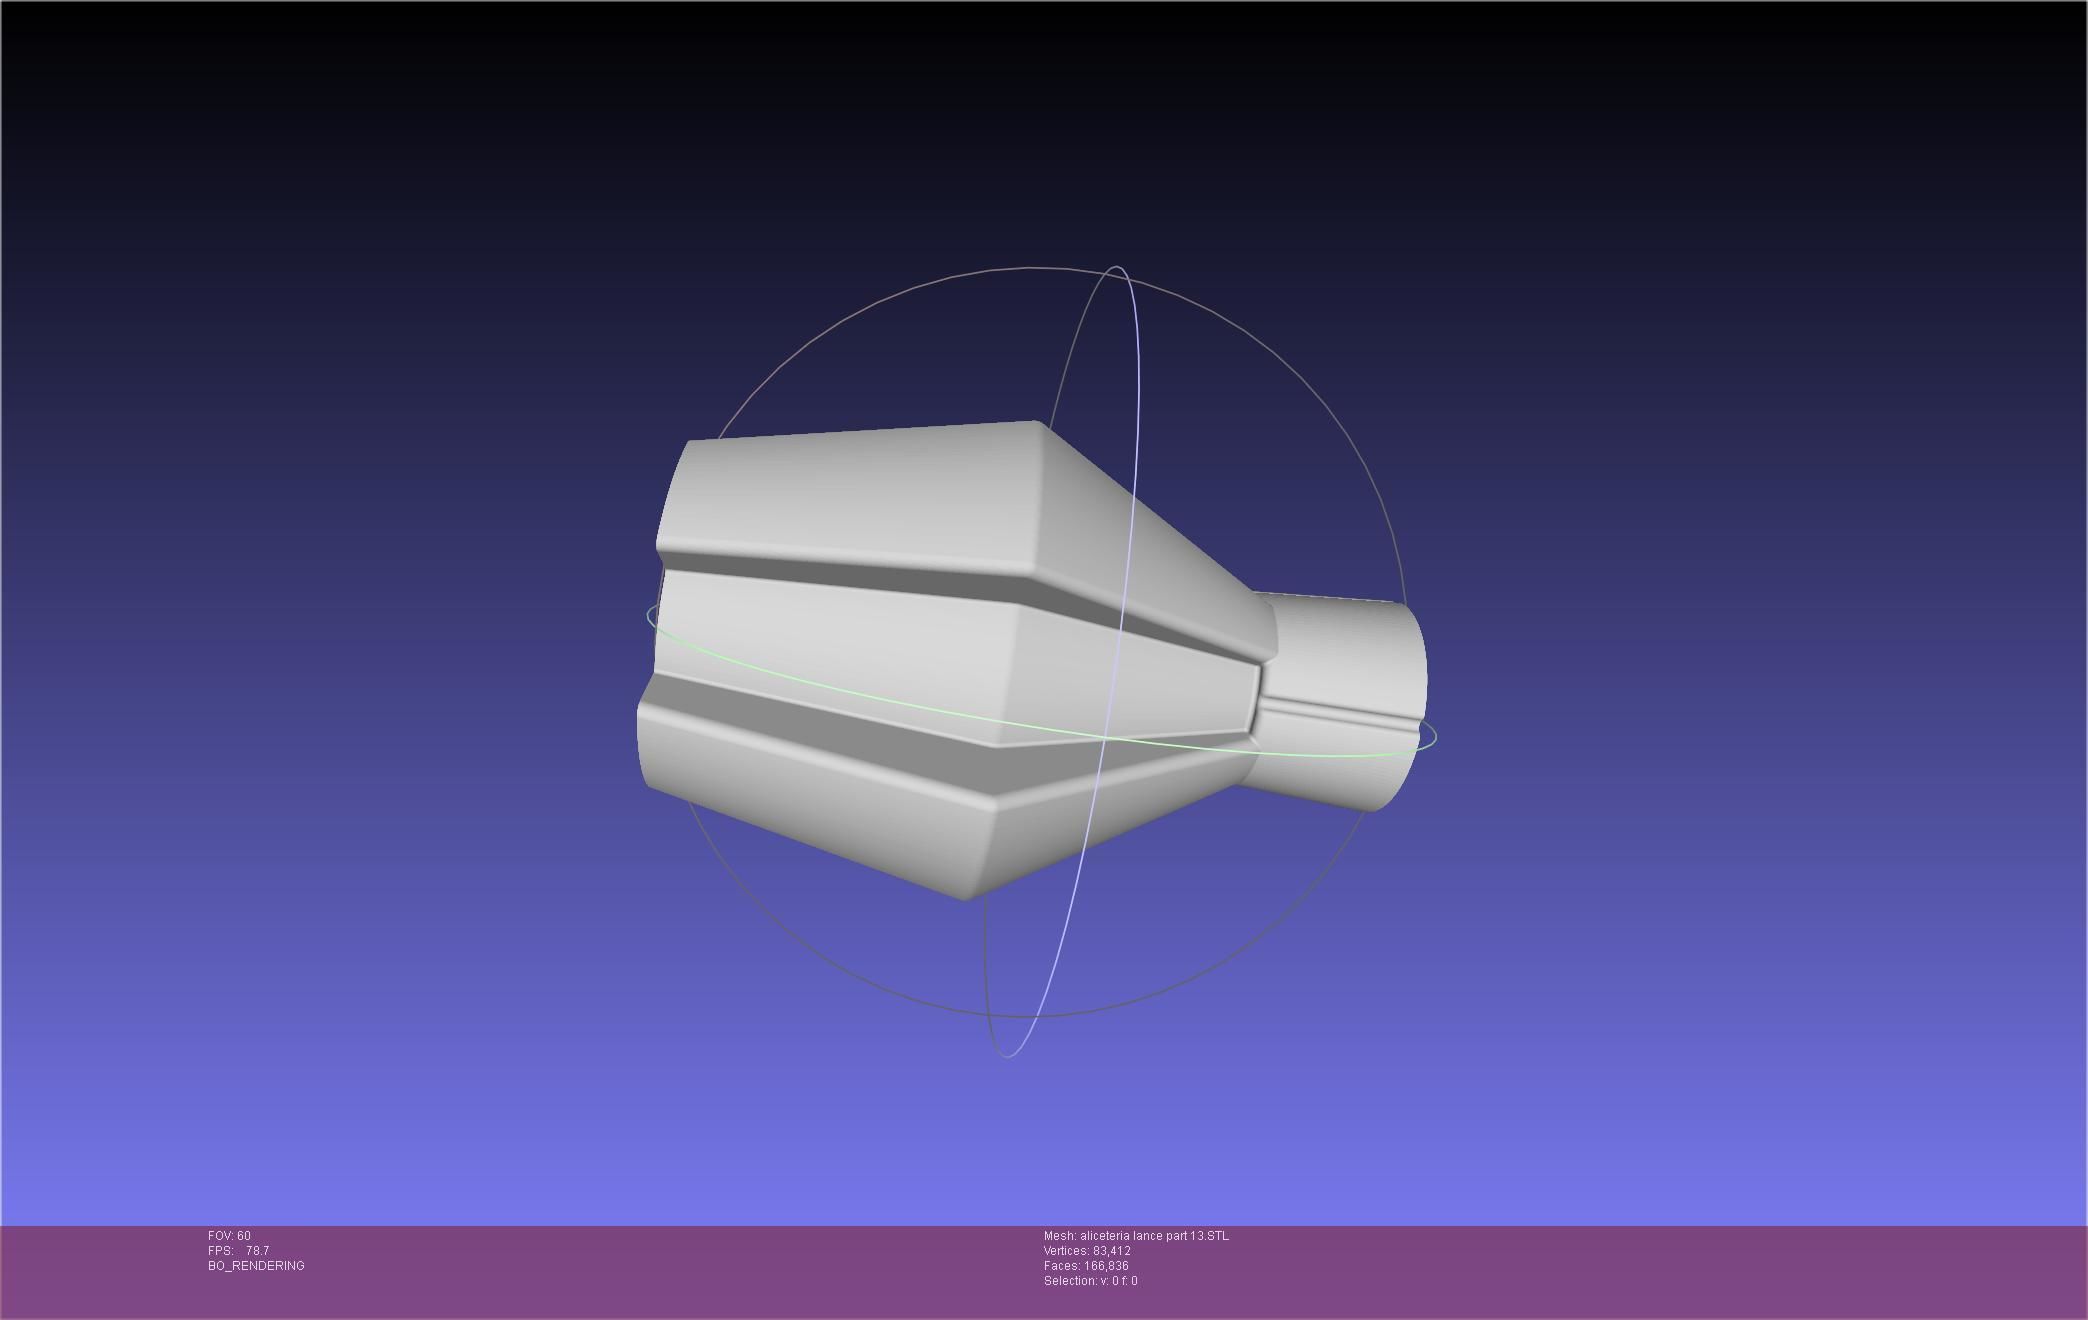Click the outer gray trackball circle
The width and height of the screenshot is (2088, 1320).
pos(800,350)
